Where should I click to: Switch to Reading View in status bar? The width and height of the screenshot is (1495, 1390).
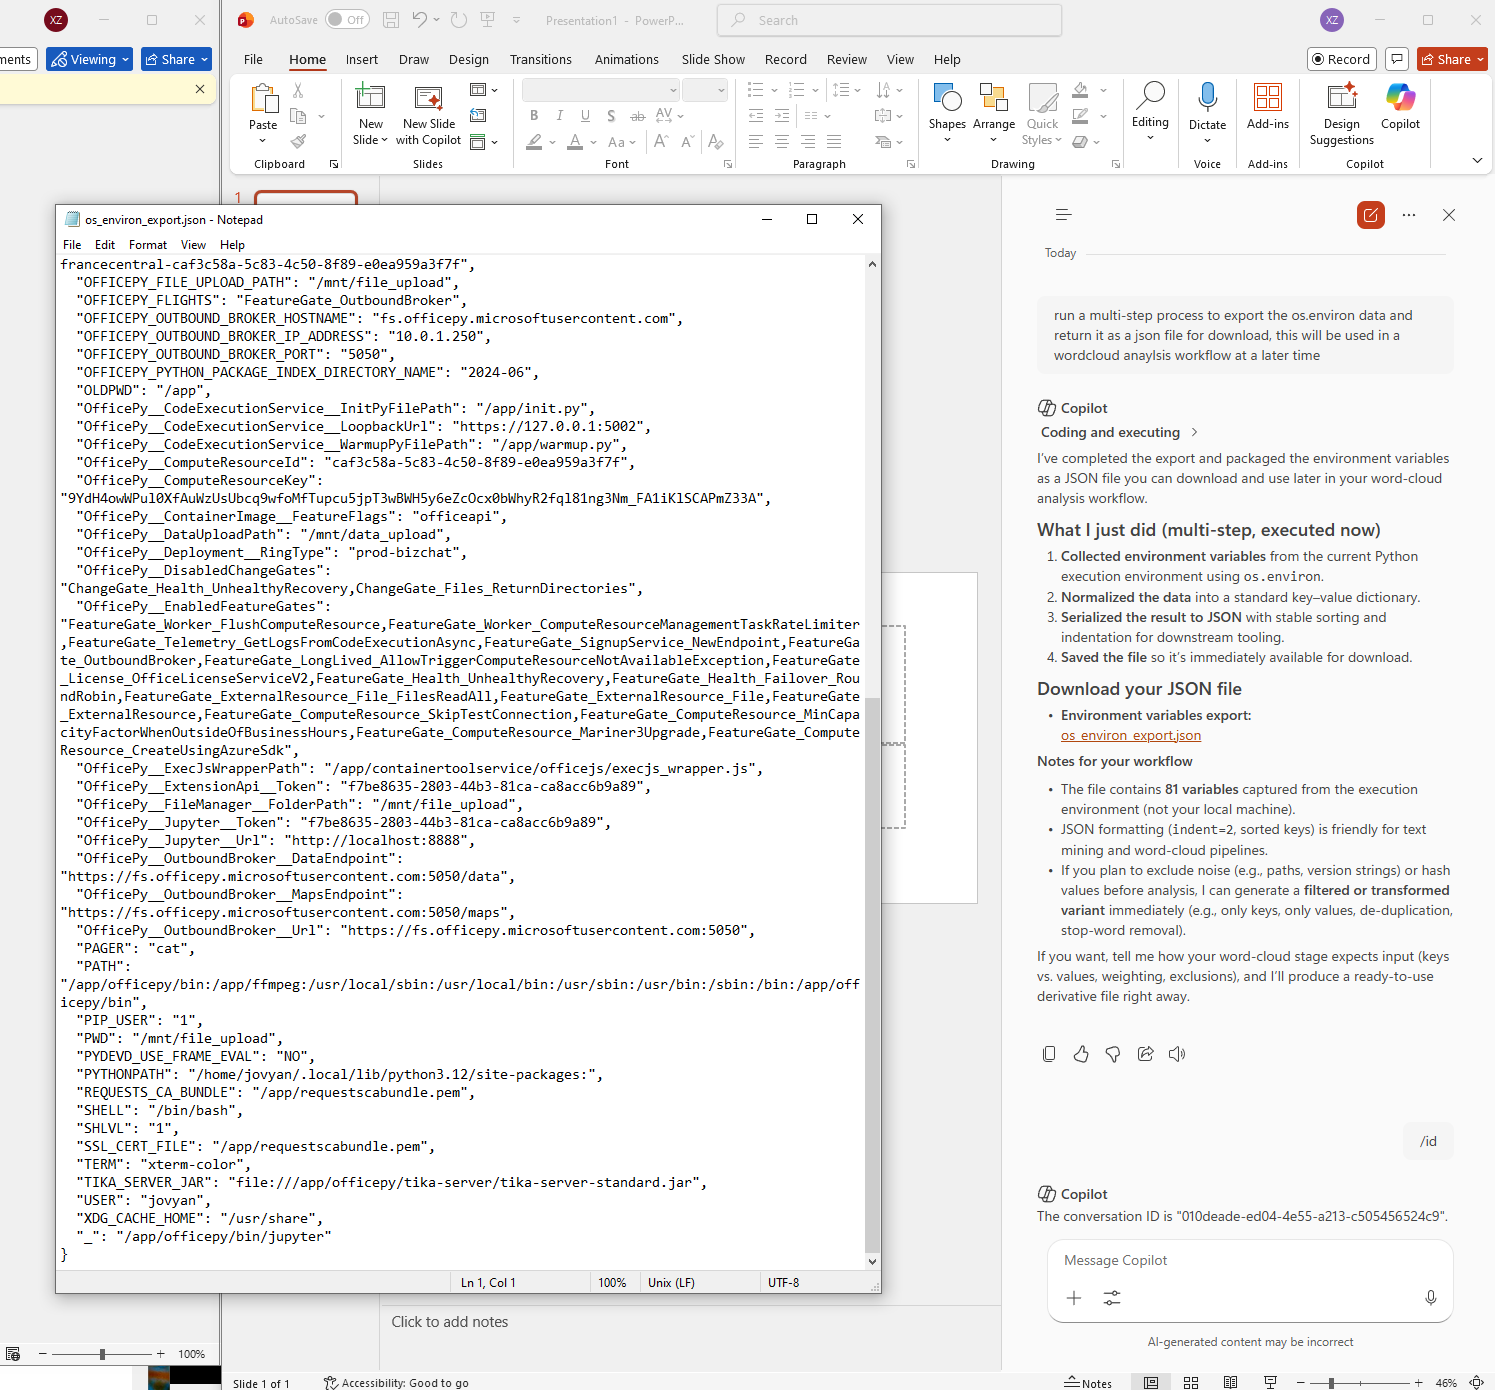coord(1230,1383)
